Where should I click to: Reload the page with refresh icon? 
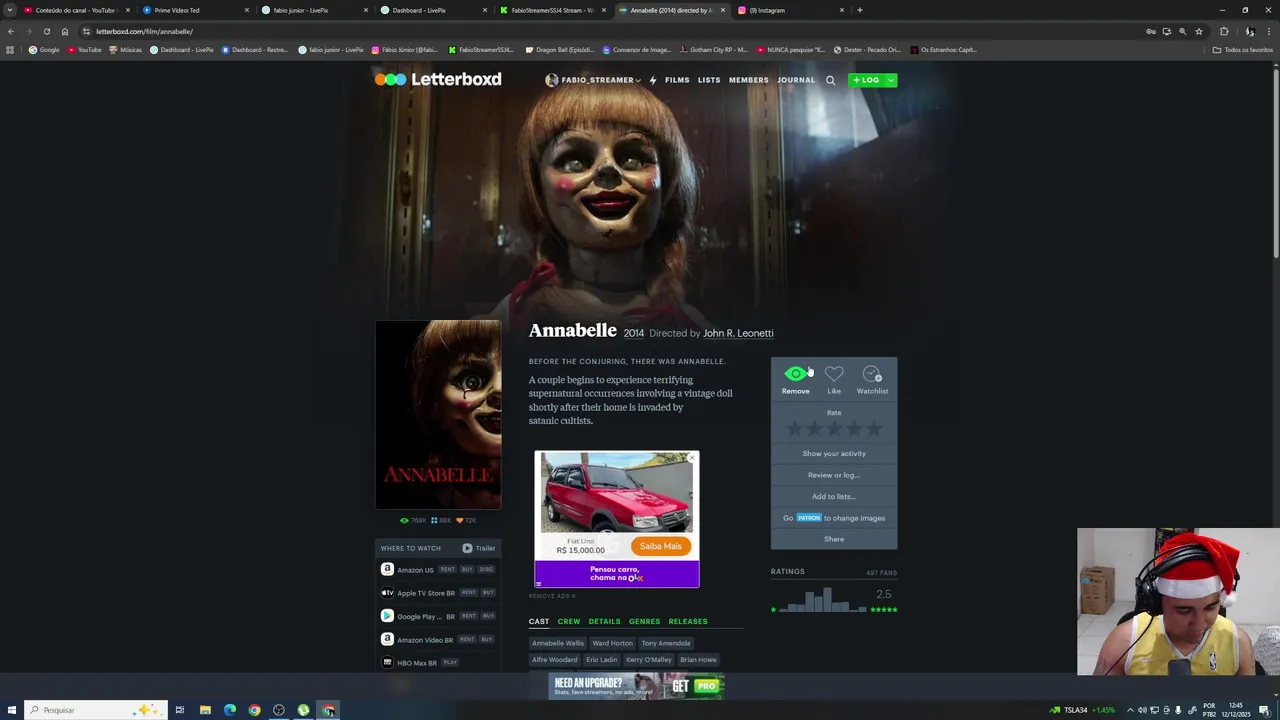coord(46,31)
